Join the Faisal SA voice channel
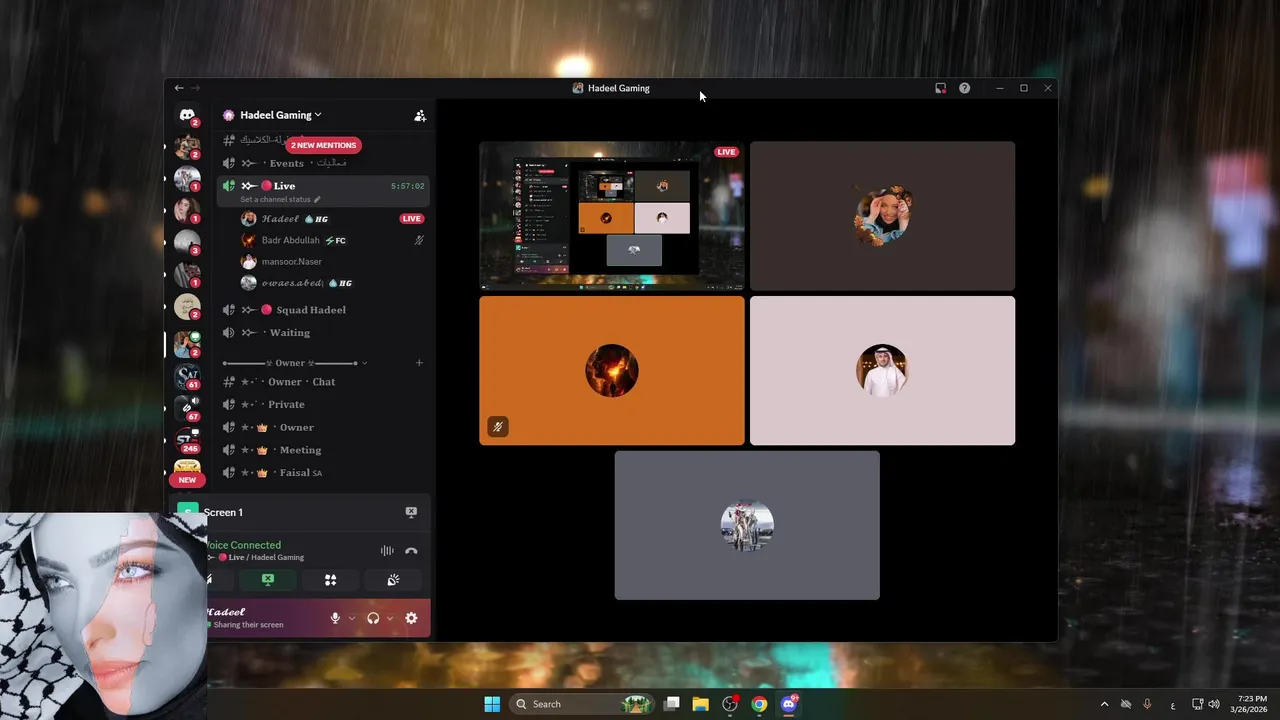This screenshot has width=1280, height=720. pos(324,473)
